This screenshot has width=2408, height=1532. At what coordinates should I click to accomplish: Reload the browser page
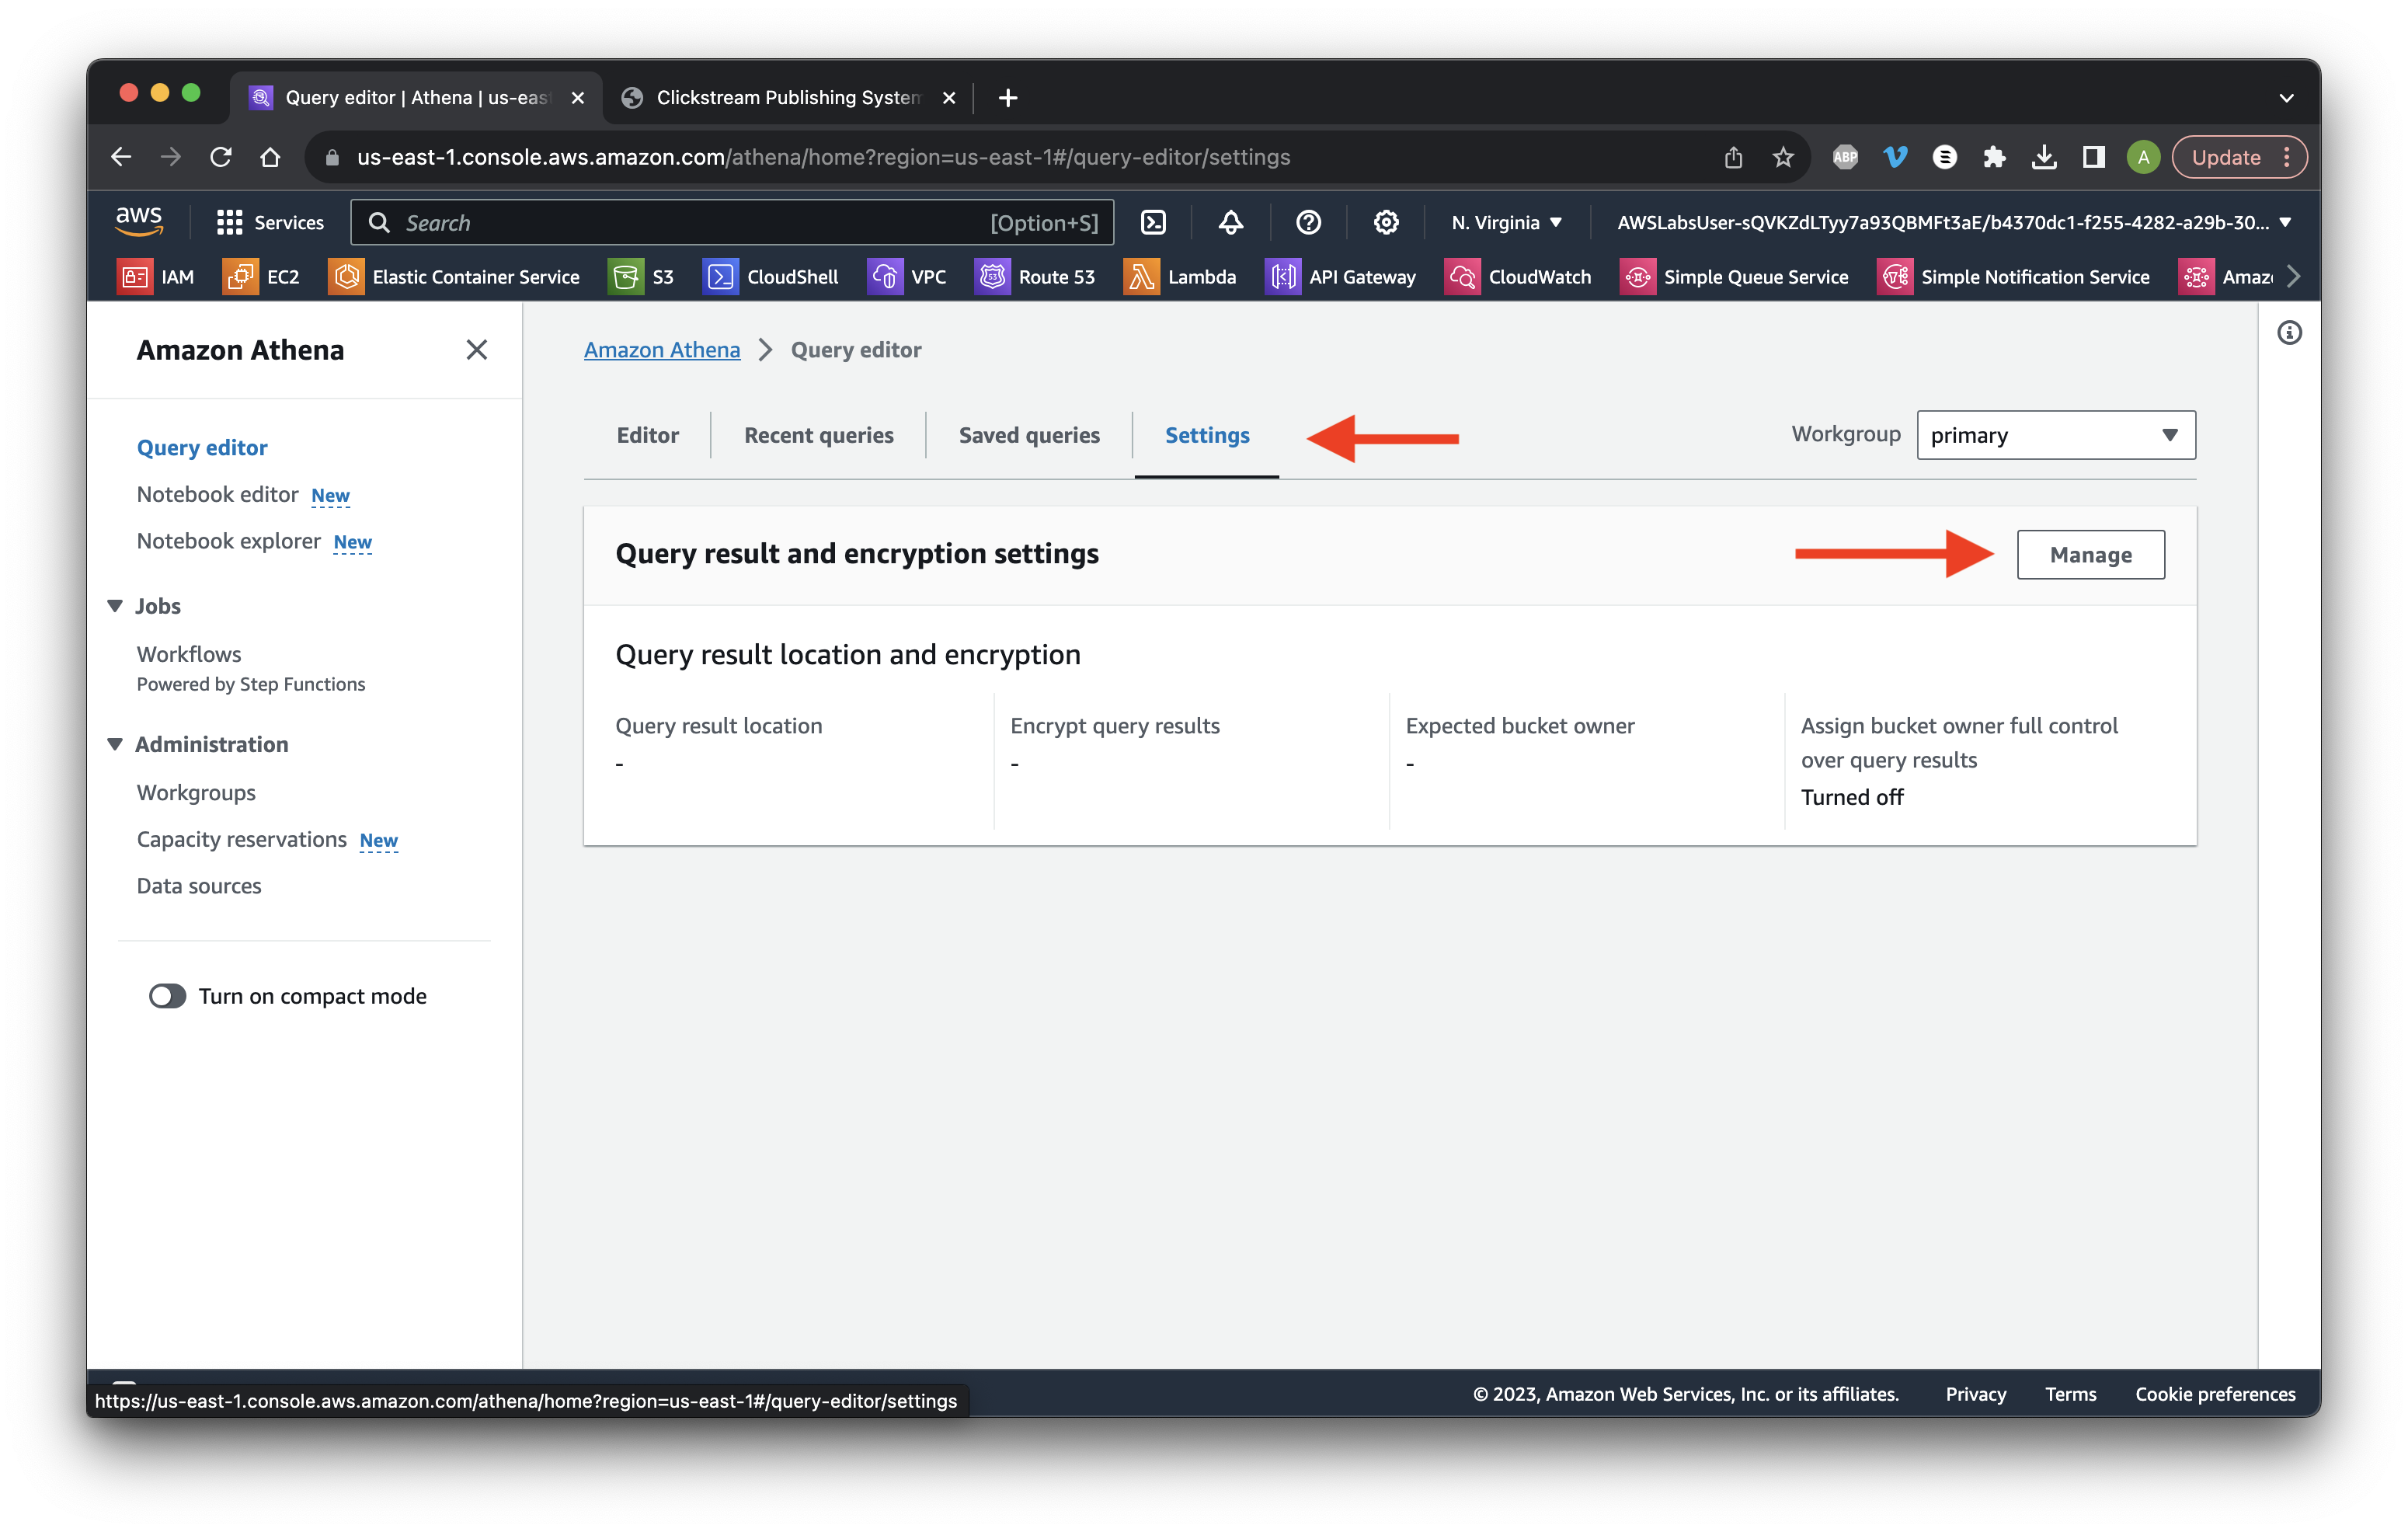point(220,157)
